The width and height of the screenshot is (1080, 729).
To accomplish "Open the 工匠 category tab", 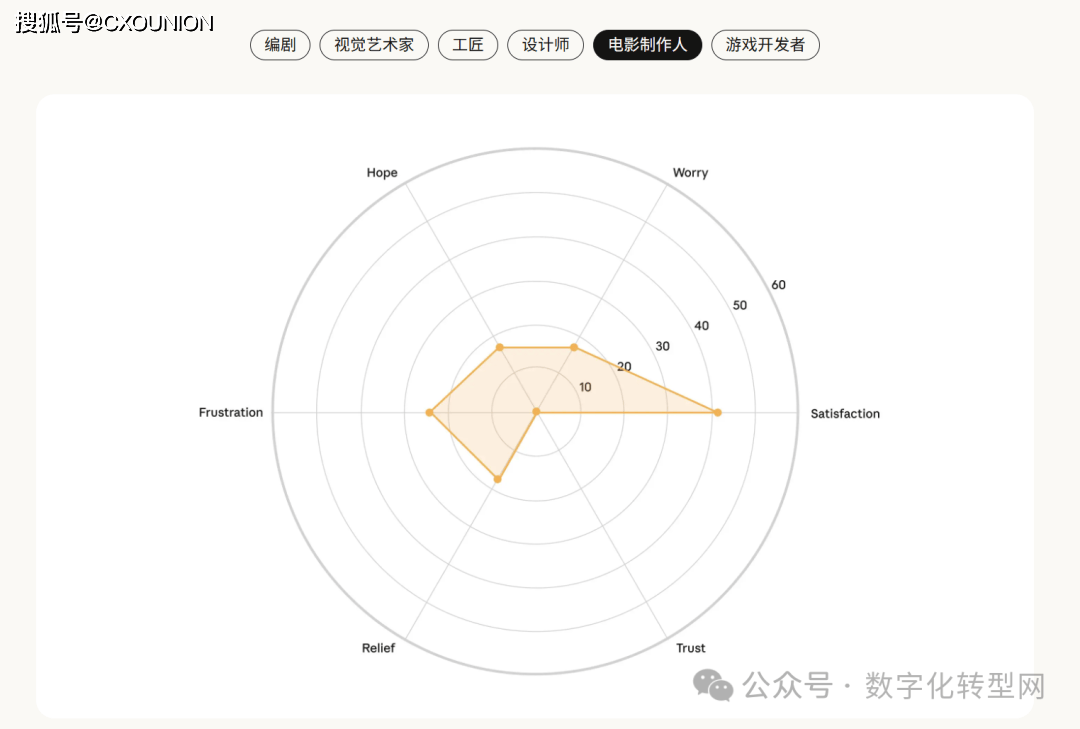I will pyautogui.click(x=468, y=45).
